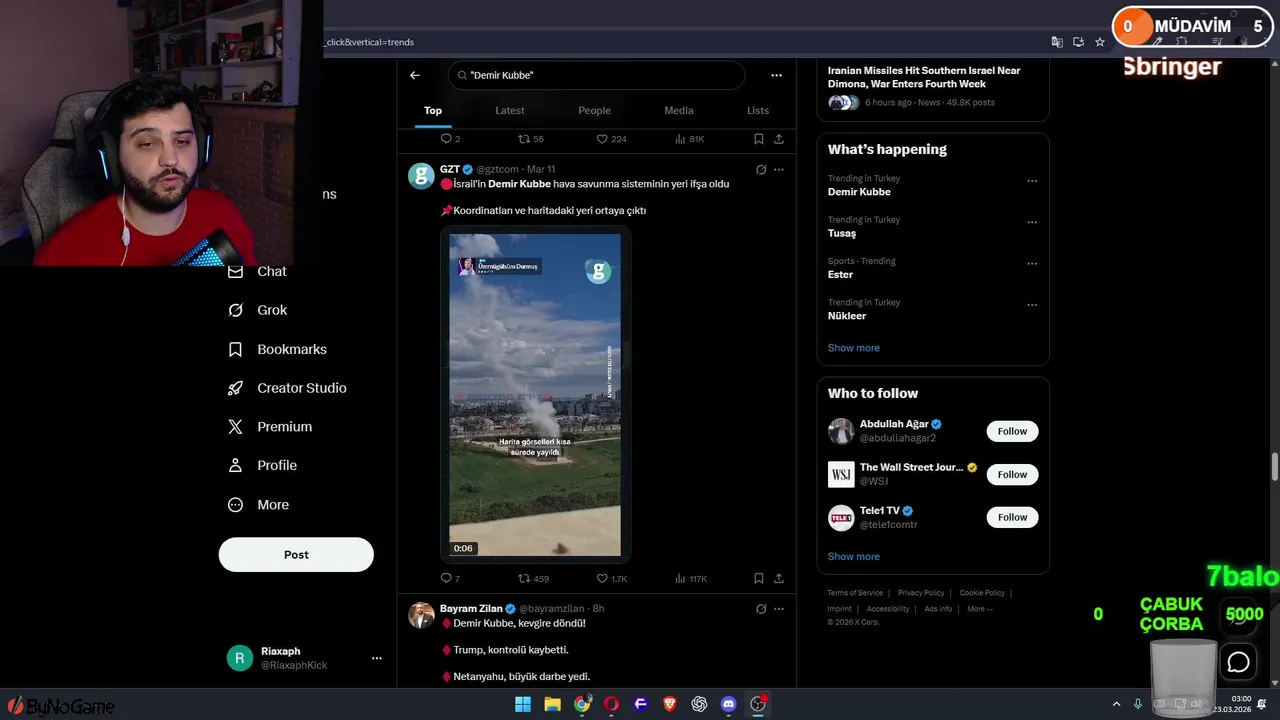Open Privacy Policy link
Image resolution: width=1280 pixels, height=720 pixels.
921,593
